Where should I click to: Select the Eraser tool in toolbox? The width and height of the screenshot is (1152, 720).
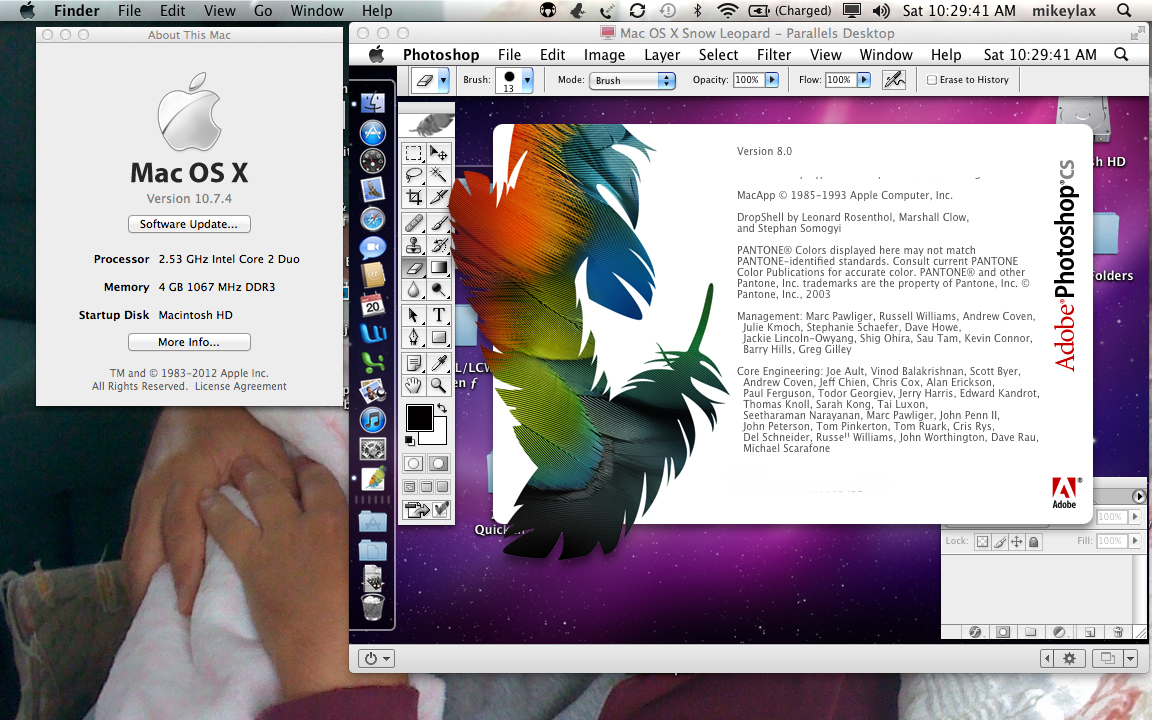click(x=414, y=267)
